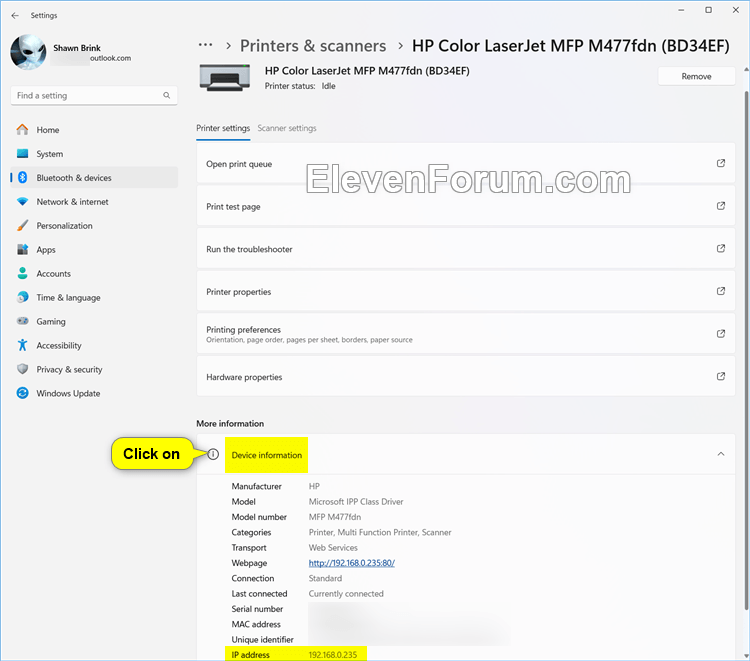Image resolution: width=750 pixels, height=661 pixels.
Task: Open Privacy & security settings
Action: (94, 369)
